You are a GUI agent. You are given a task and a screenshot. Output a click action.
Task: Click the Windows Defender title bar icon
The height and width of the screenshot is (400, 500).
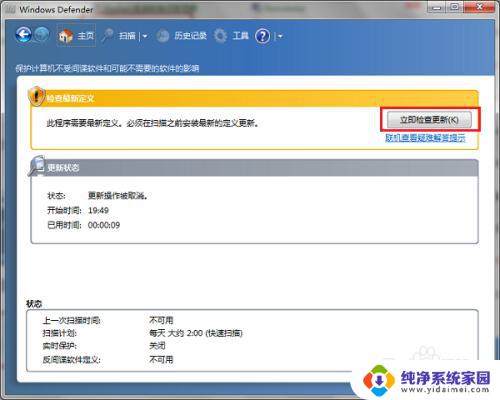point(11,9)
